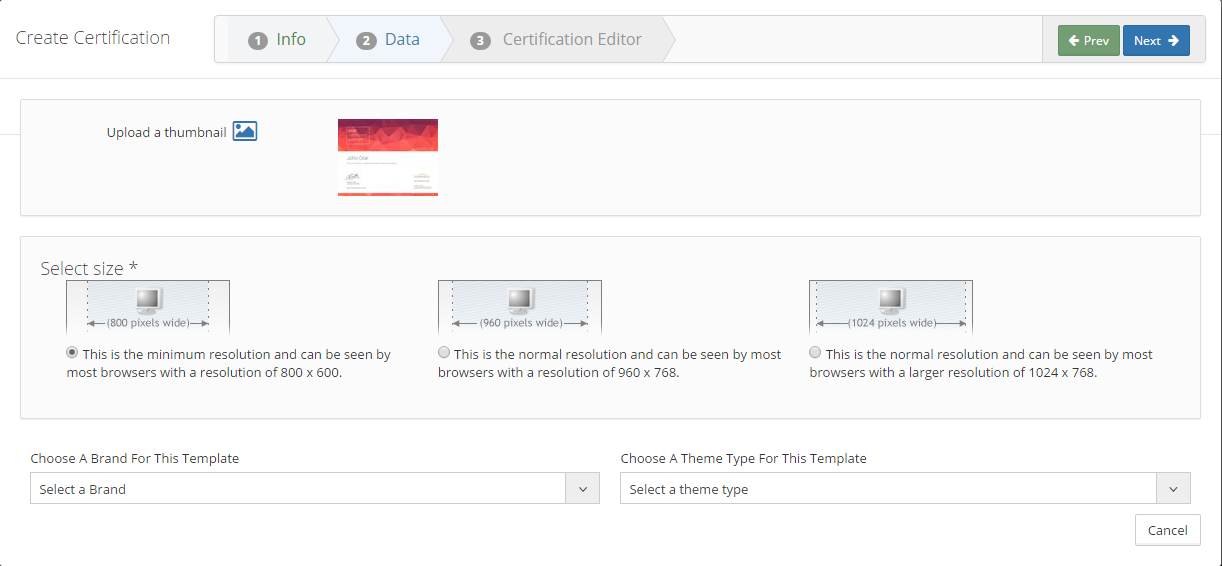The image size is (1222, 566).
Task: Open the Select a theme type field
Action: (x=888, y=489)
